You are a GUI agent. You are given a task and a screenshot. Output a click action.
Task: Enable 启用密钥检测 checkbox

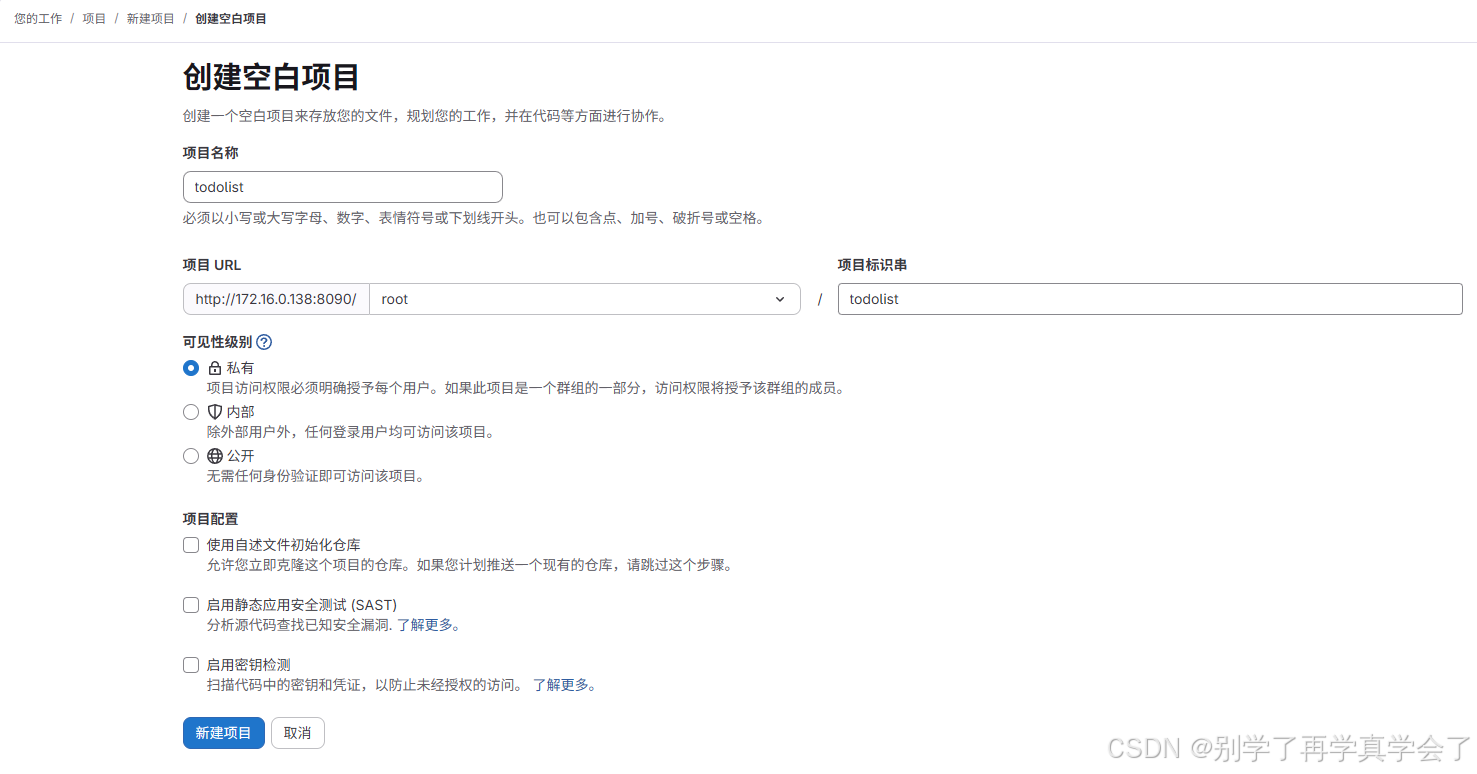pos(190,664)
